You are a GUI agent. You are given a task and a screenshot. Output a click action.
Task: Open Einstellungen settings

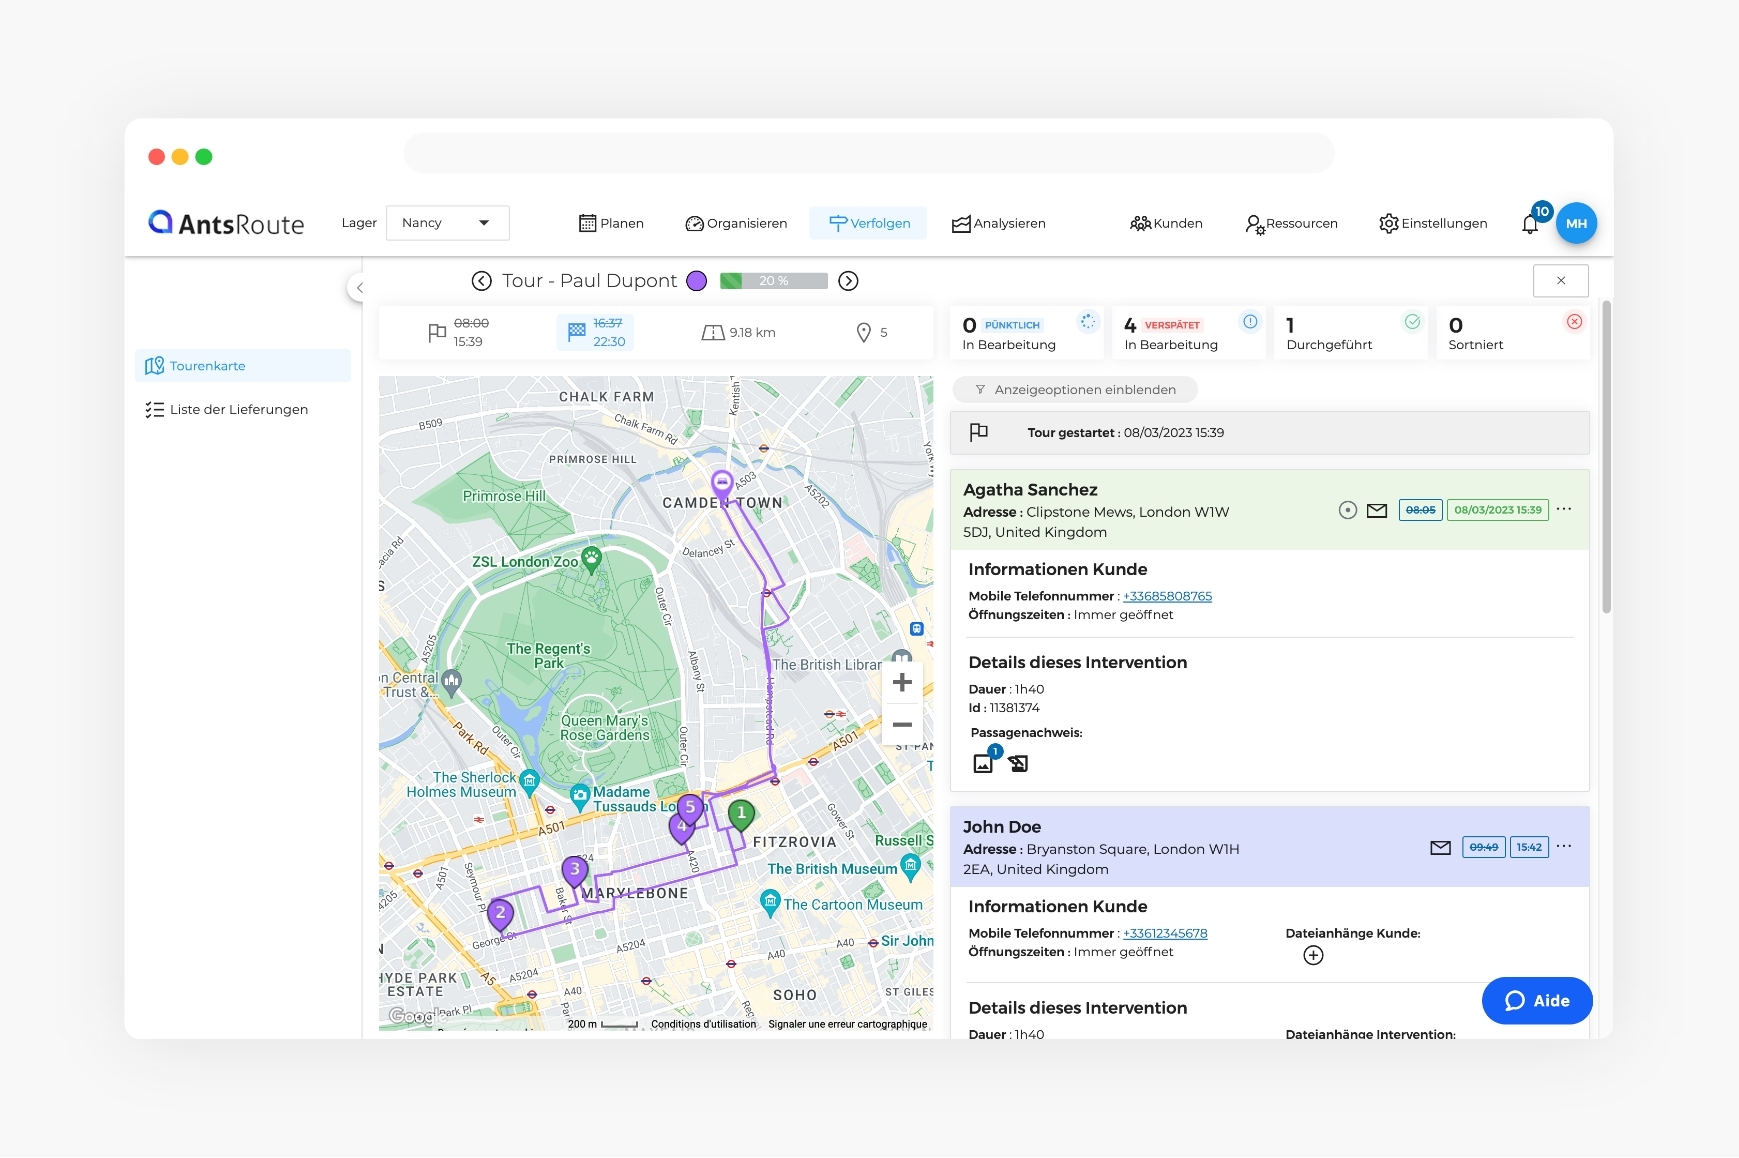click(x=1433, y=223)
